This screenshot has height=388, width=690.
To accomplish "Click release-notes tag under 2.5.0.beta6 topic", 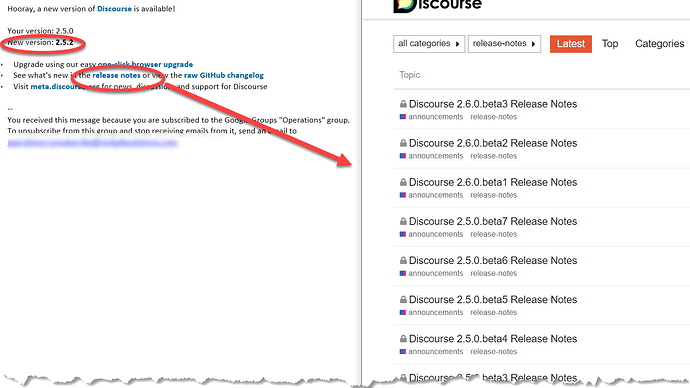I will [493, 274].
